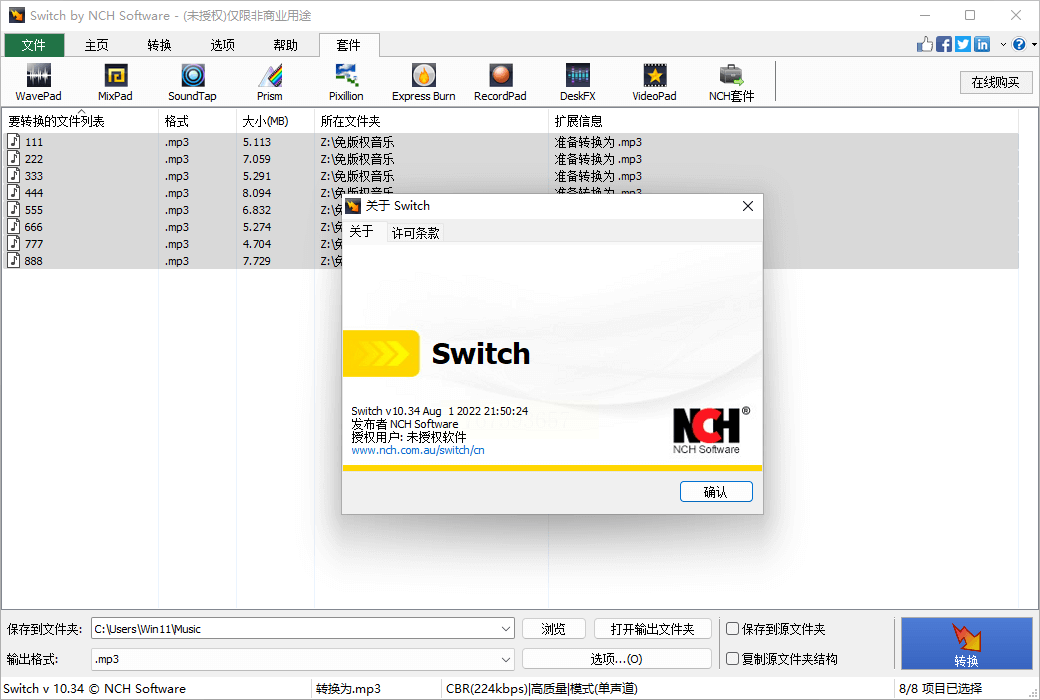Switch to the 主页 tab
The height and width of the screenshot is (700, 1040).
[x=96, y=44]
